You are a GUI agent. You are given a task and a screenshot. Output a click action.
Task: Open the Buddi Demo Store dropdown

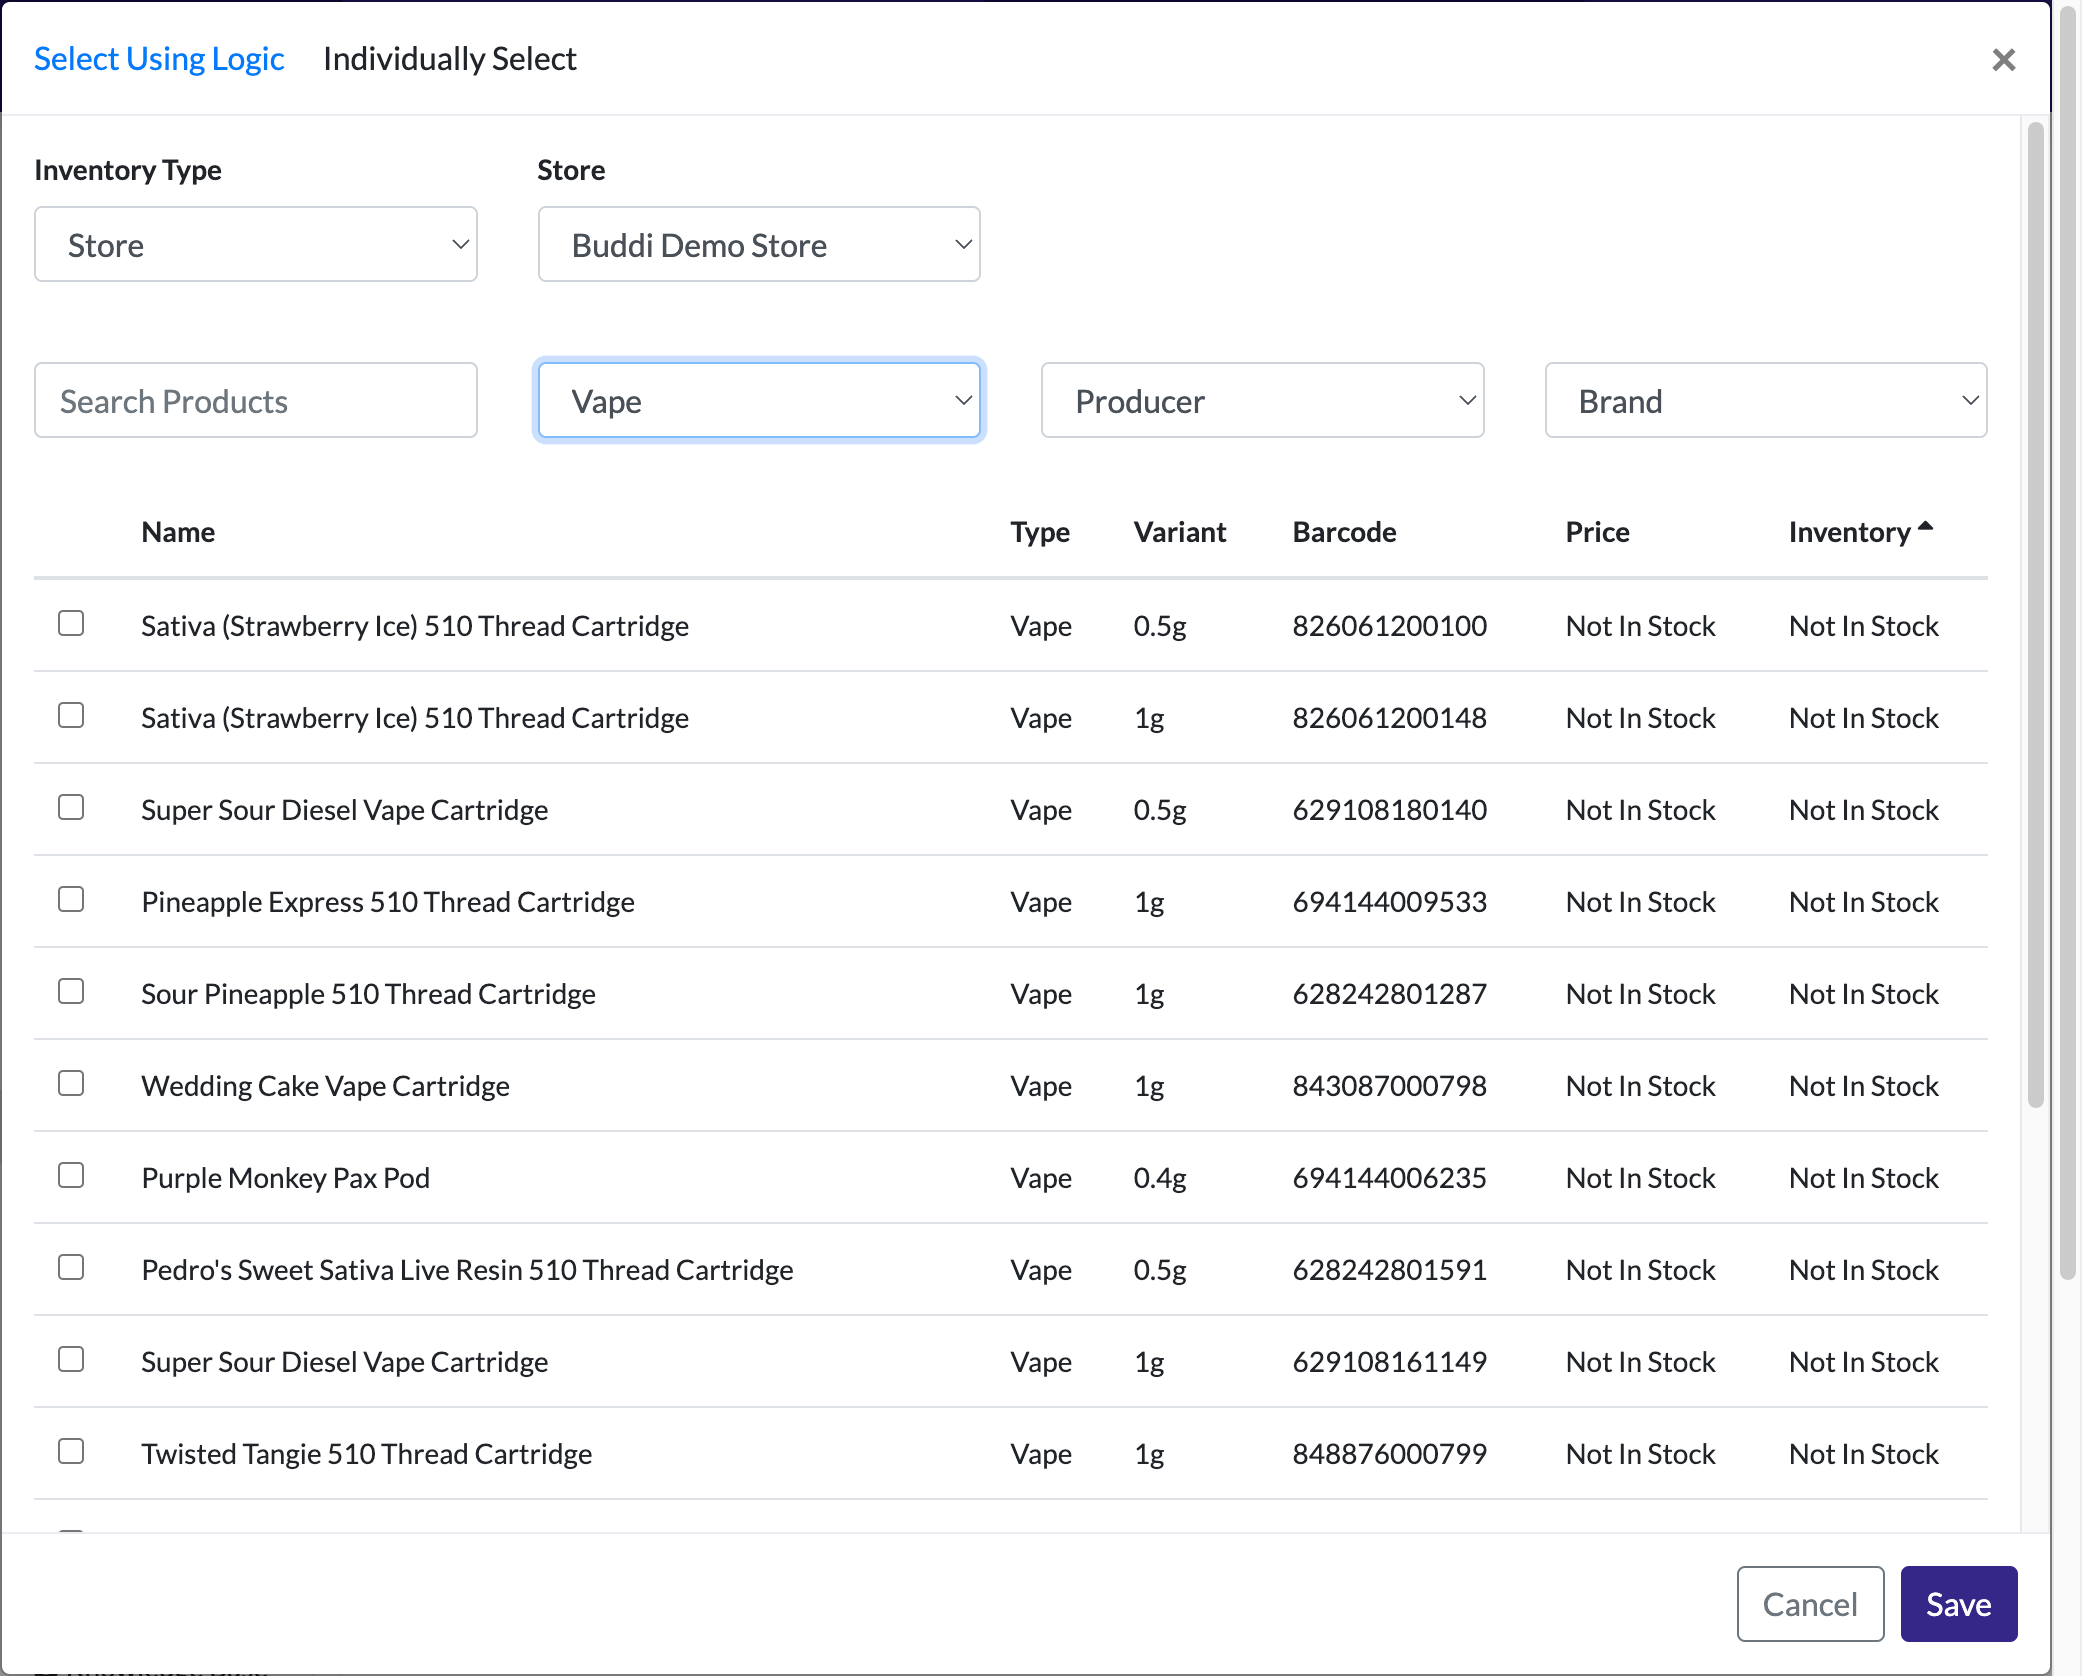(x=759, y=244)
